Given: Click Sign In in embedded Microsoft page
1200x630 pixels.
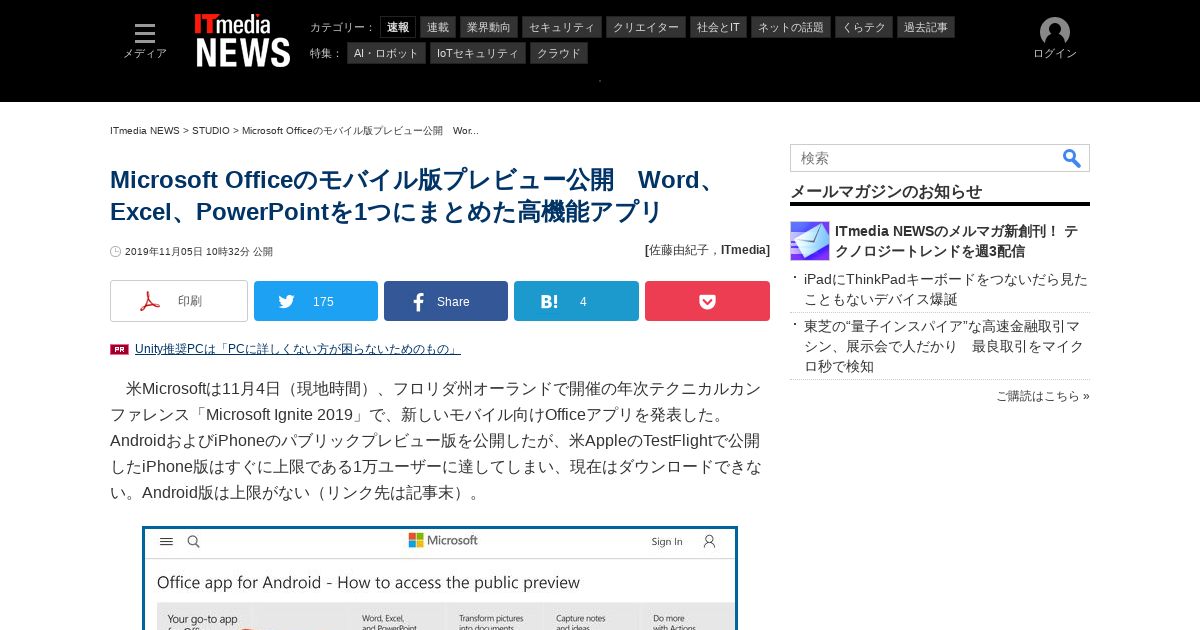Looking at the screenshot, I should point(667,541).
